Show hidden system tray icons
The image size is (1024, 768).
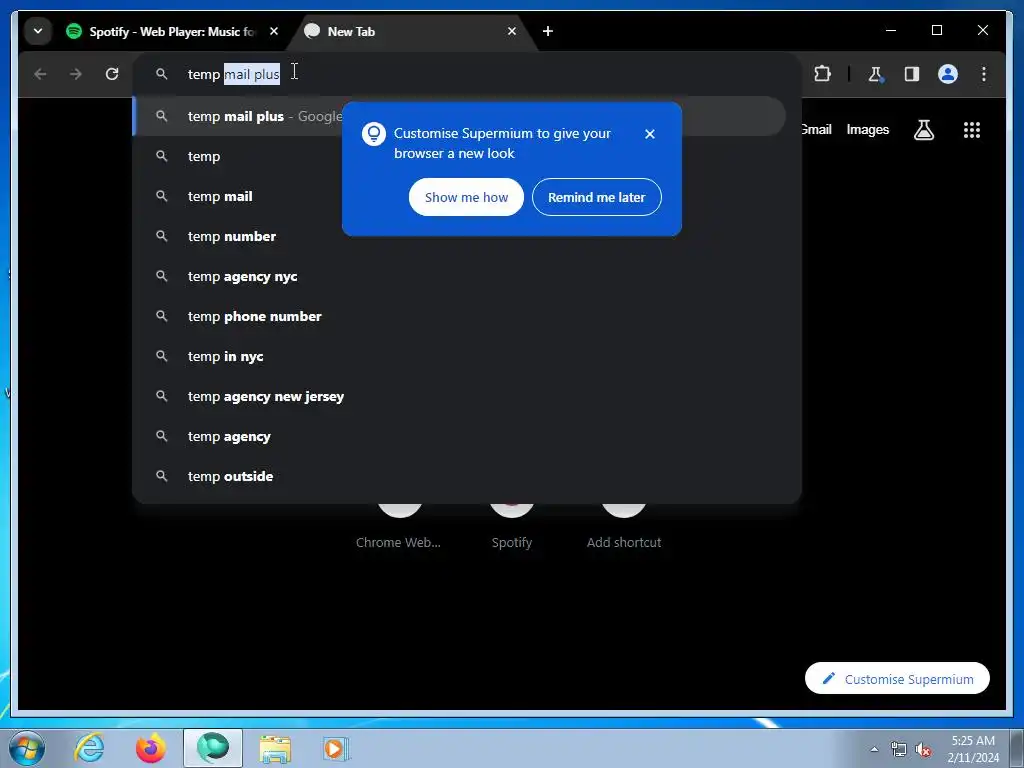pyautogui.click(x=874, y=749)
